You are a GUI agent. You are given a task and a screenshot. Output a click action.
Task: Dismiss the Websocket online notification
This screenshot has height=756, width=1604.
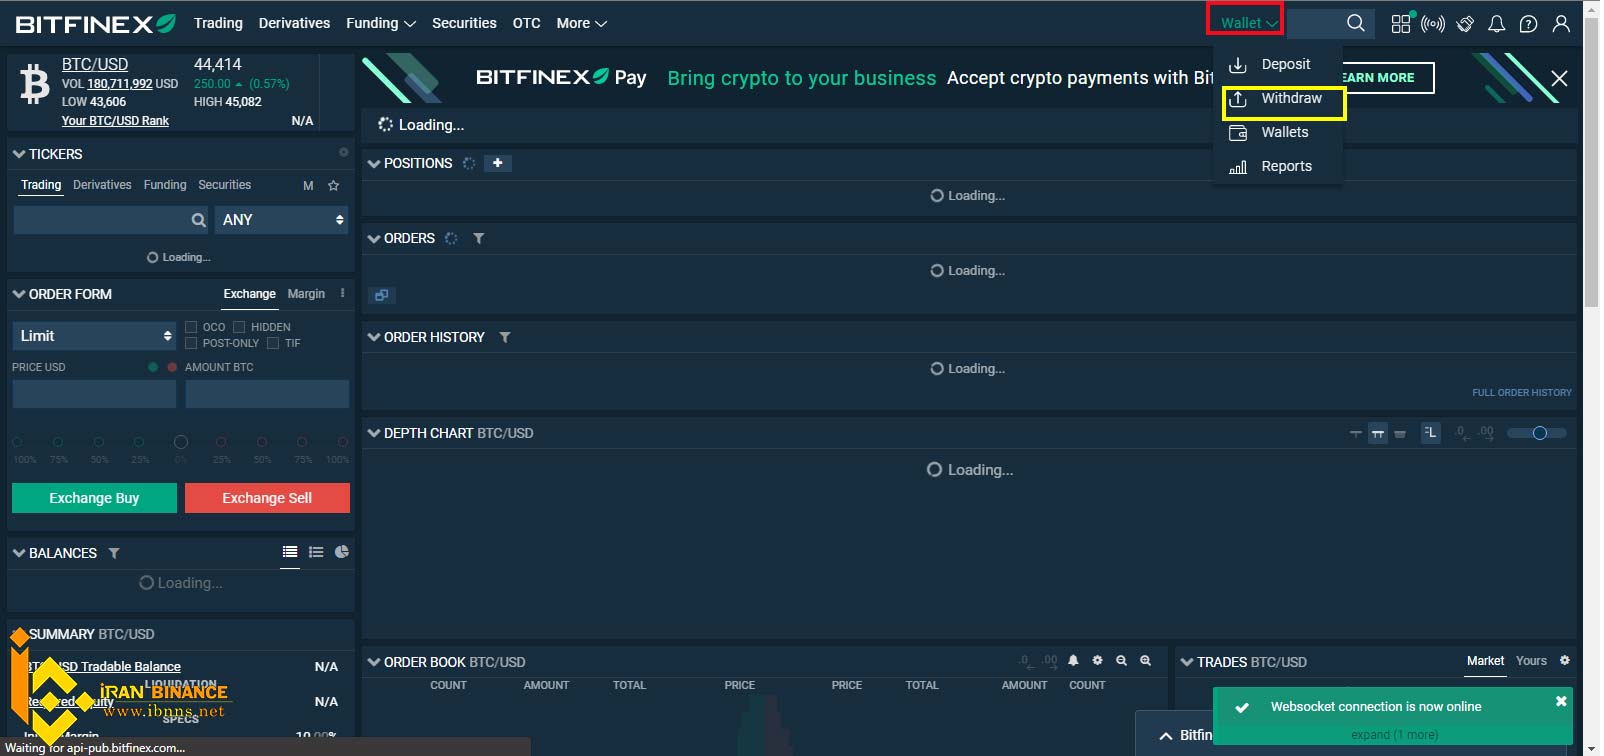tap(1561, 701)
